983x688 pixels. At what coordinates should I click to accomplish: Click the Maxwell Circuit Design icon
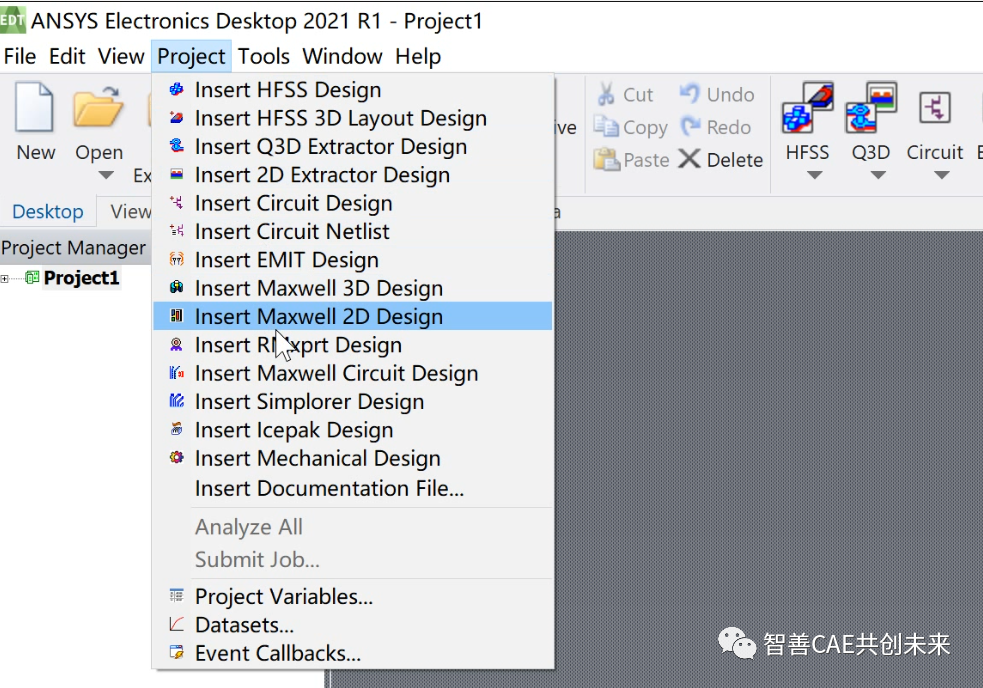coord(177,373)
